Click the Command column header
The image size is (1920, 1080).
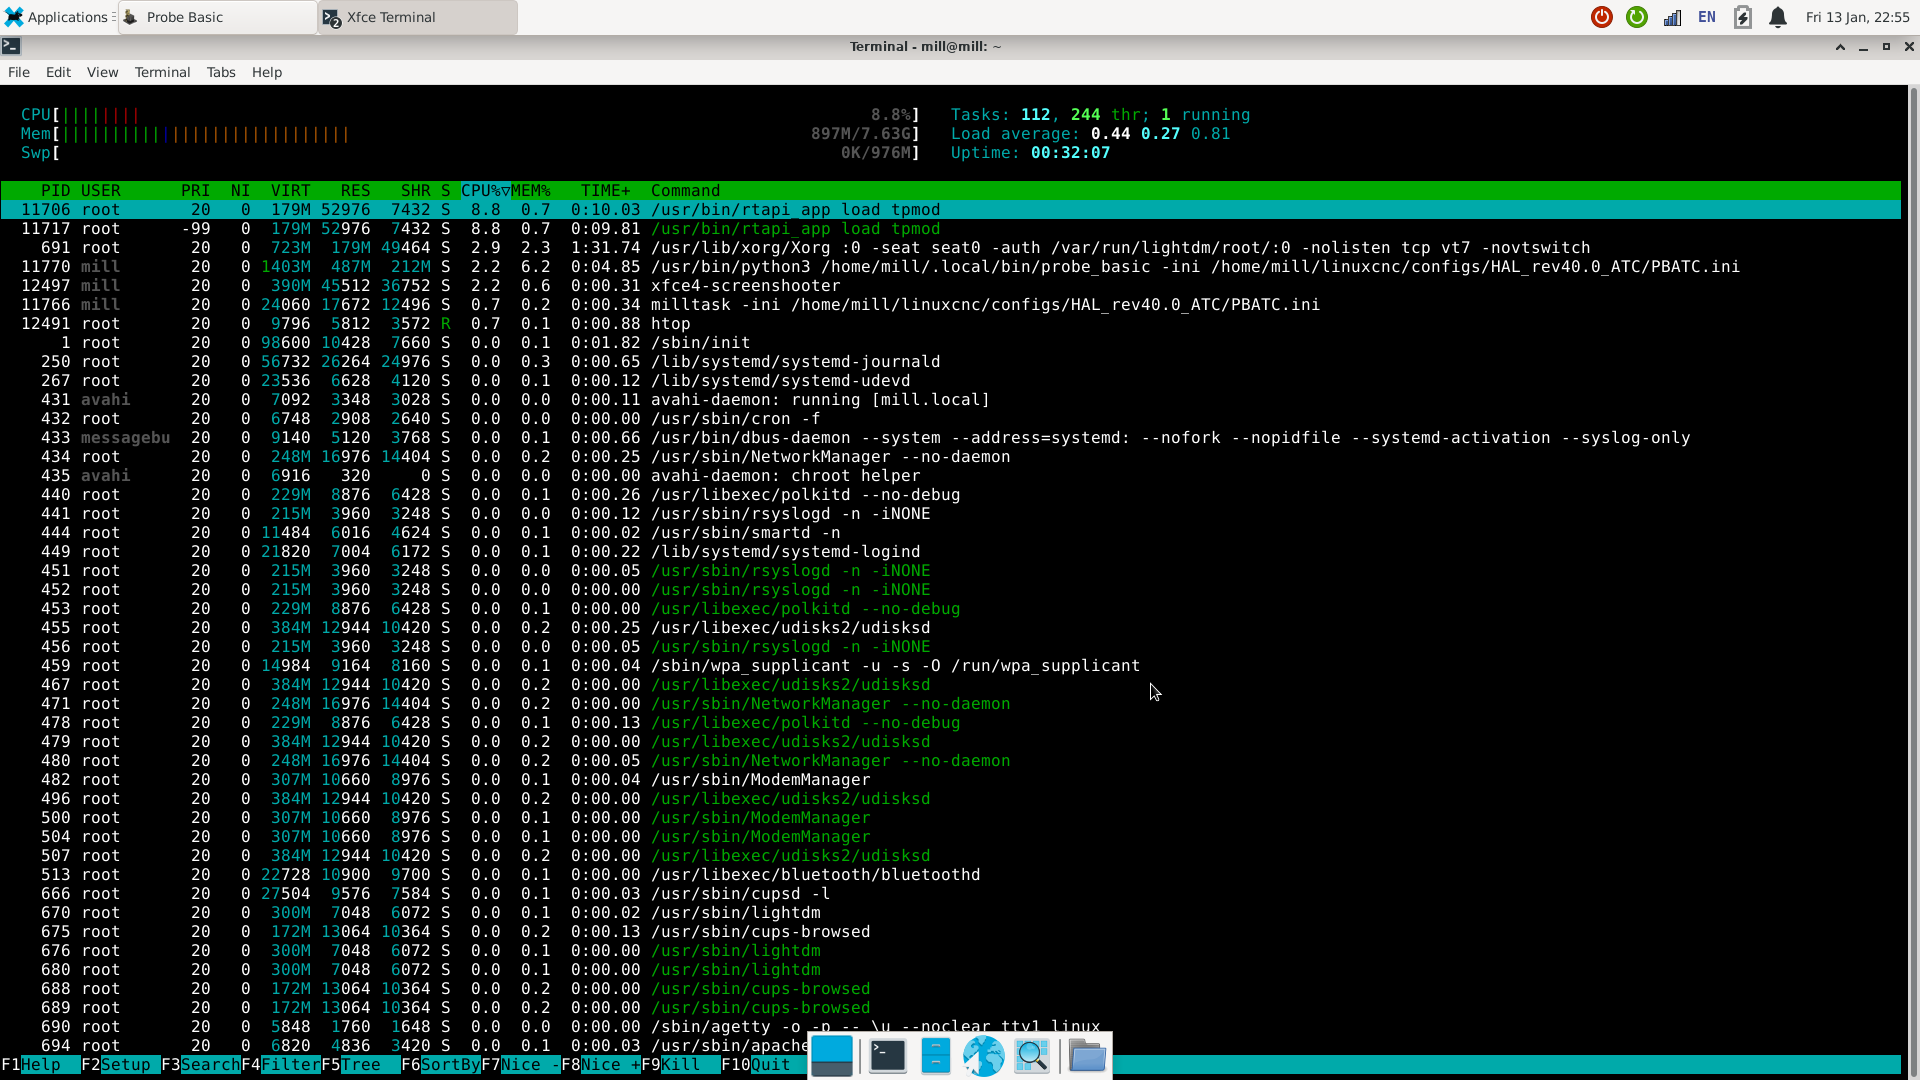pos(685,190)
